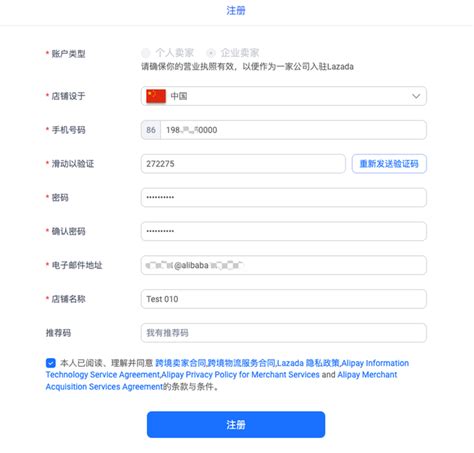
Task: Click the store name field Test 010
Action: click(284, 299)
